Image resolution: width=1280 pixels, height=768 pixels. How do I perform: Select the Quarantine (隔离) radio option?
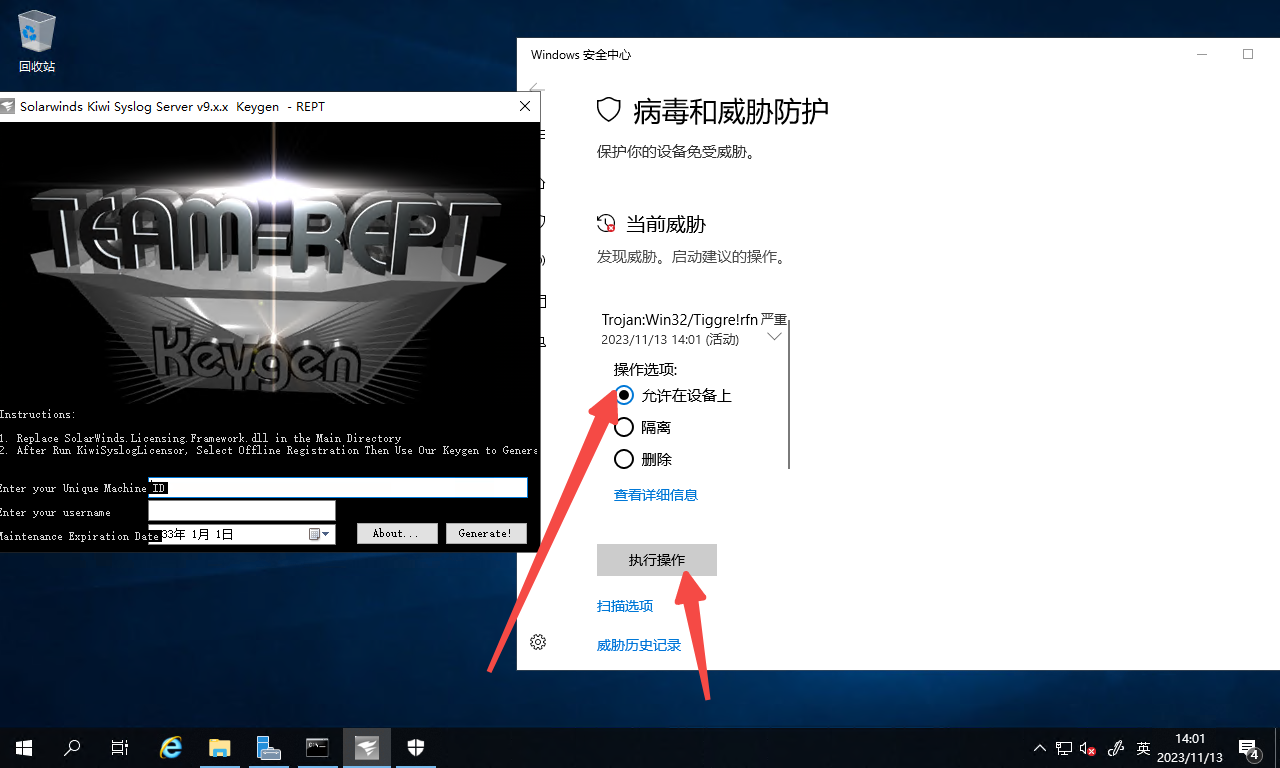[624, 427]
